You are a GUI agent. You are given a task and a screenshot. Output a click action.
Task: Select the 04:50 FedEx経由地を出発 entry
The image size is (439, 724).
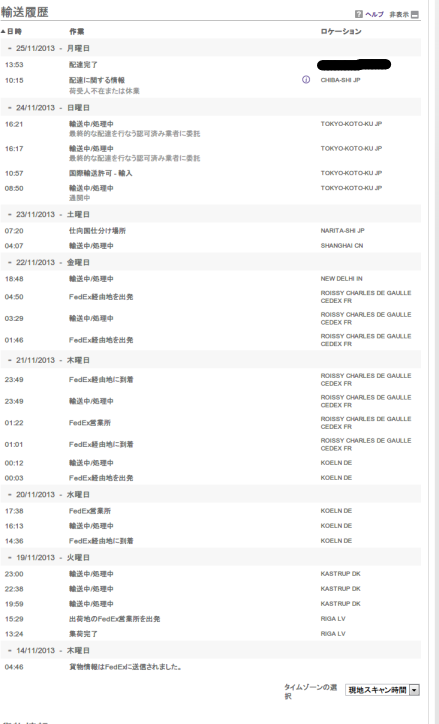coord(101,297)
